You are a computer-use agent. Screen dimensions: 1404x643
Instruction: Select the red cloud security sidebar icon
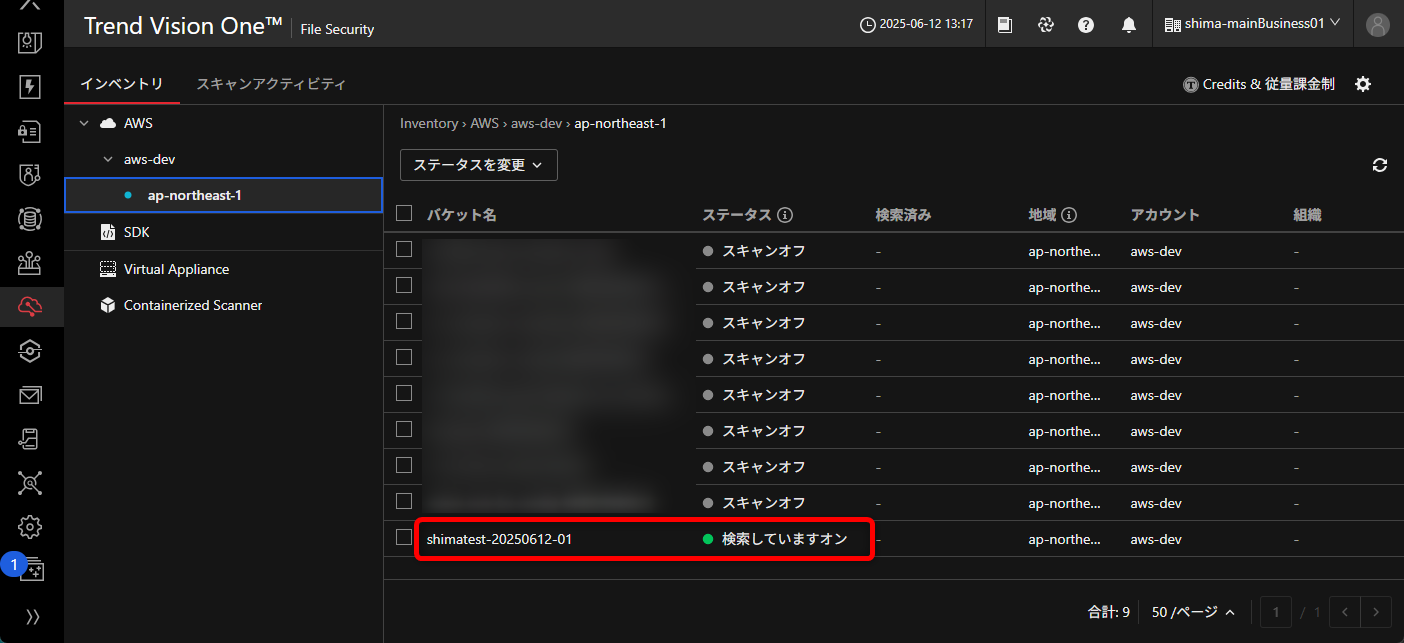[x=30, y=307]
